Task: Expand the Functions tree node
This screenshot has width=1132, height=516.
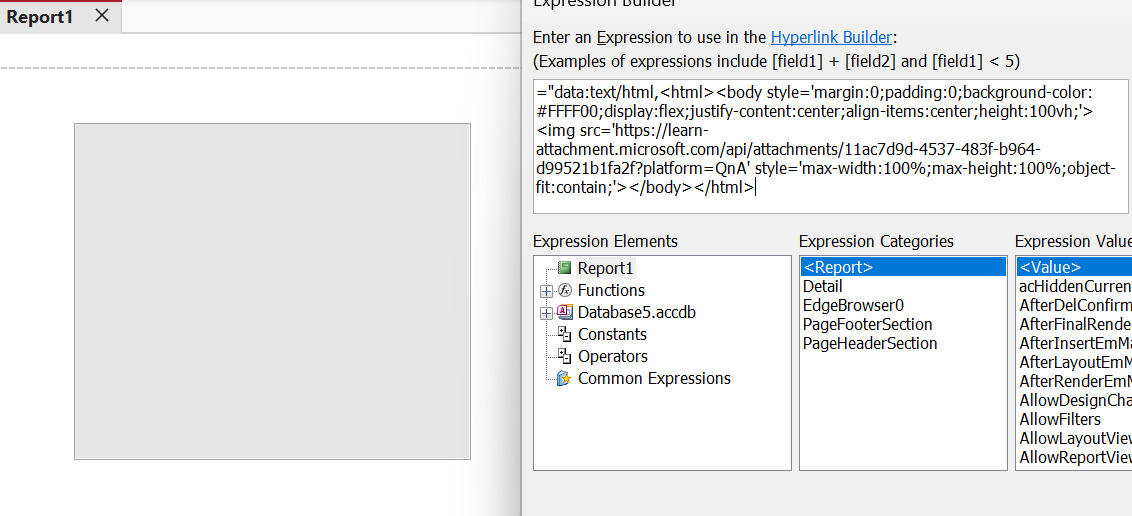Action: [547, 292]
